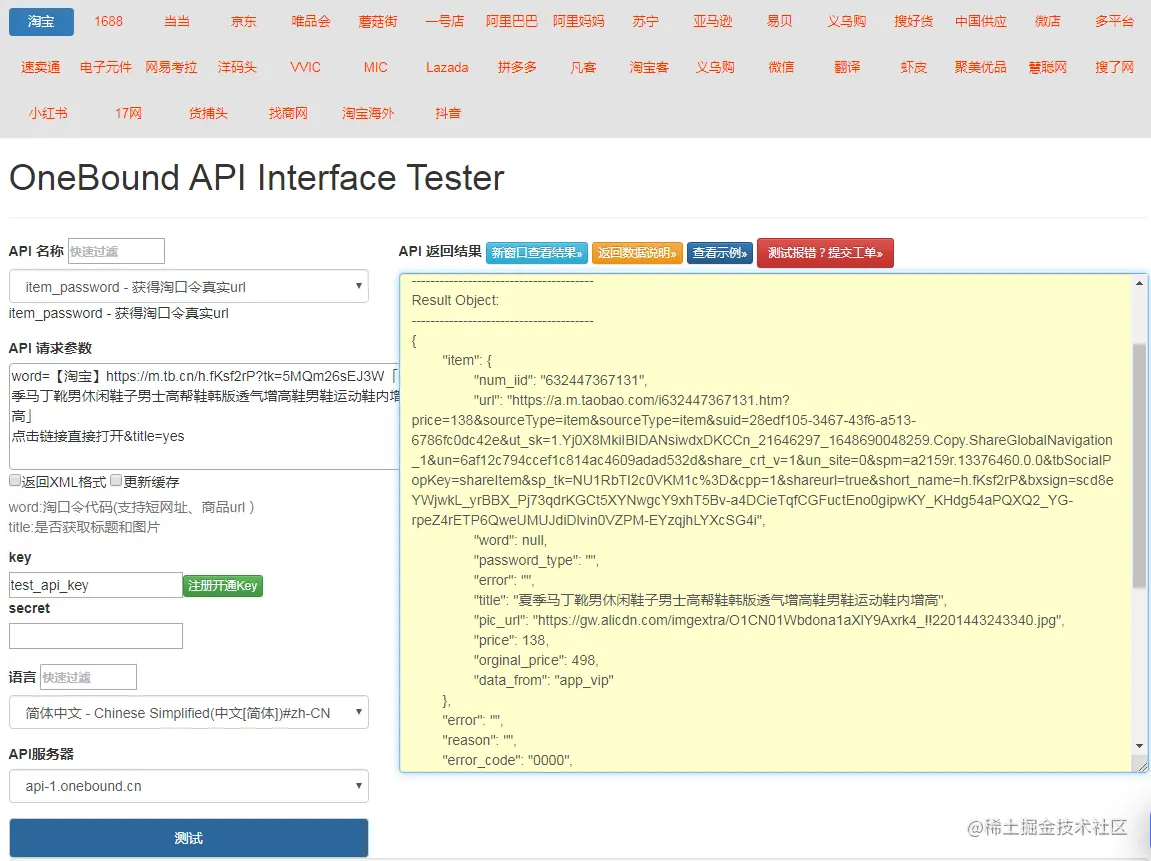
Task: Click the 洋码头 platform link
Action: (x=237, y=68)
